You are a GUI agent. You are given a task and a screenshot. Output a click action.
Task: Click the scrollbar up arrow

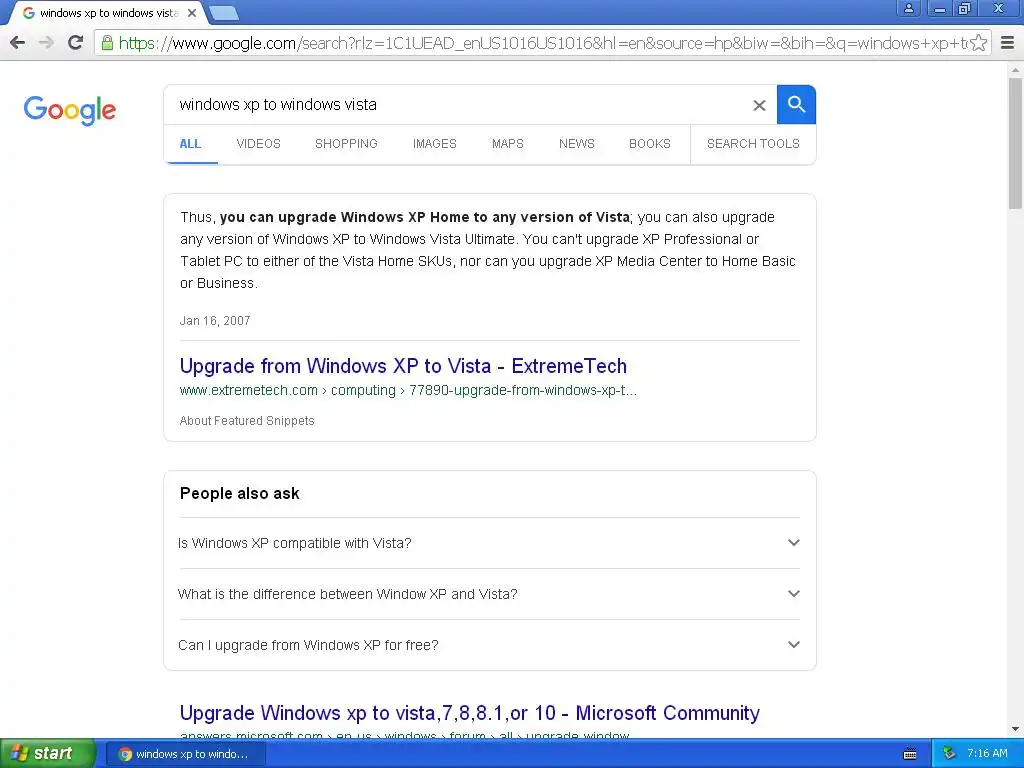(x=1015, y=70)
